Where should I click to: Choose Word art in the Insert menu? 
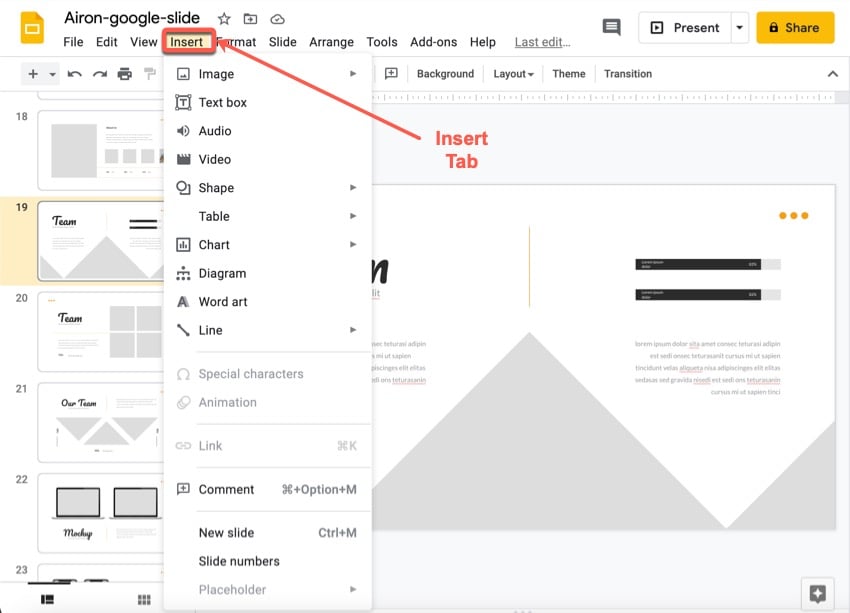click(222, 302)
